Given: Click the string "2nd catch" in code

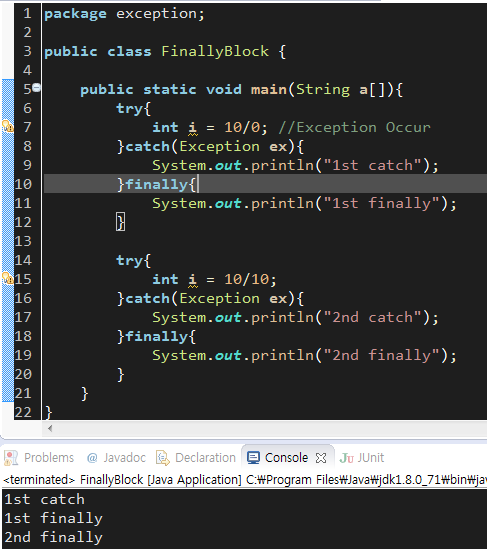Looking at the screenshot, I should tap(373, 317).
